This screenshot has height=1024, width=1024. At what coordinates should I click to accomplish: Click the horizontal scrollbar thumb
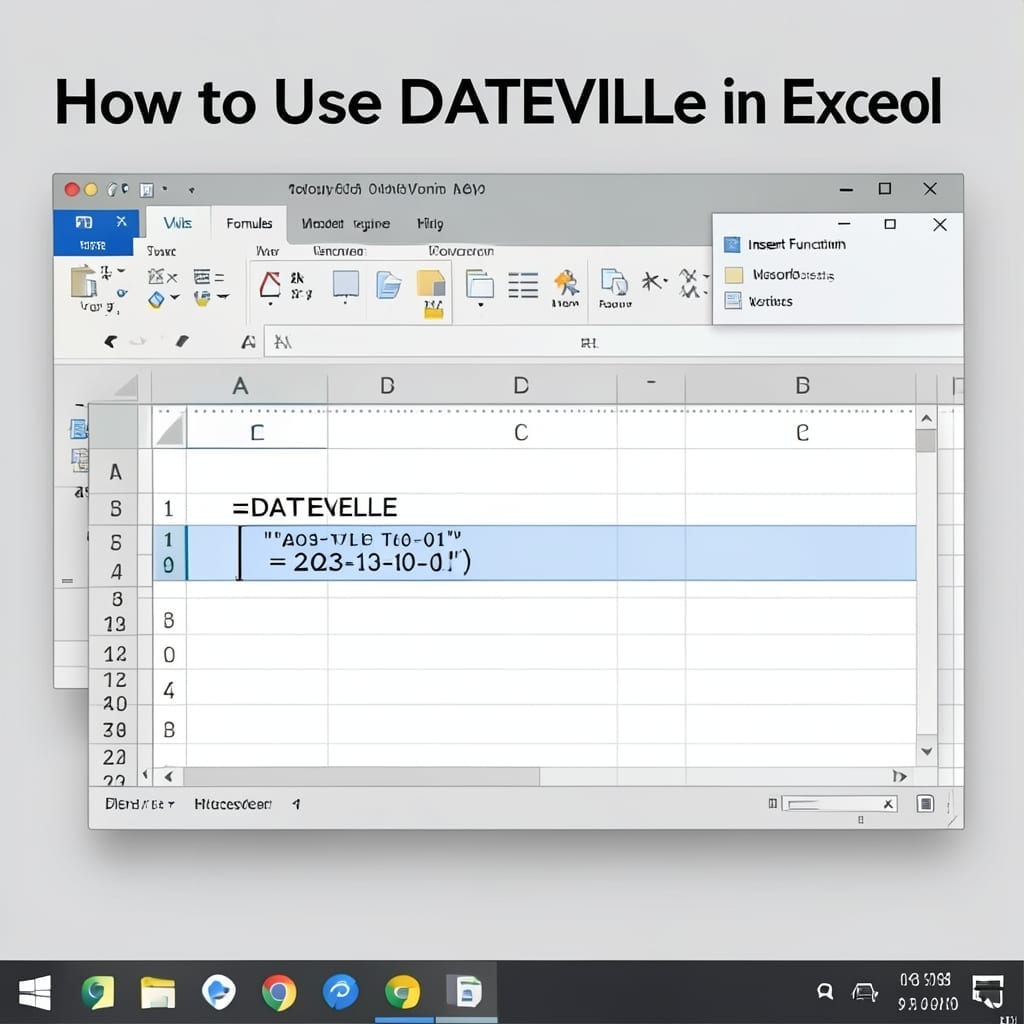coord(362,776)
